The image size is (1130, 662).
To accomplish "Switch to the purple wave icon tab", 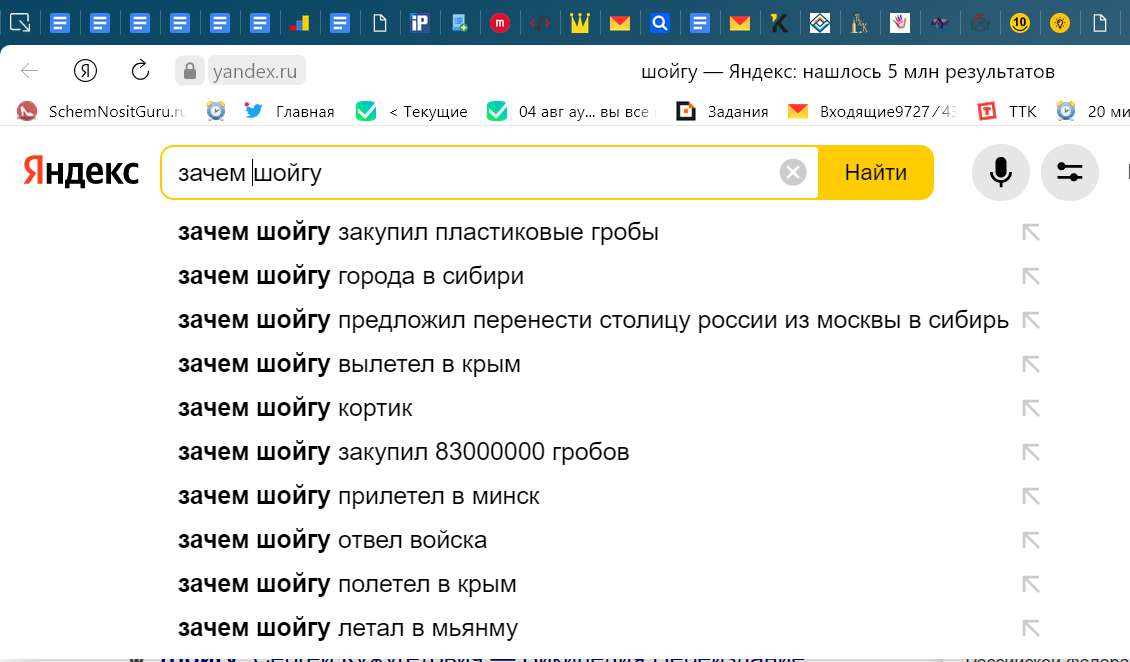I will [x=939, y=23].
